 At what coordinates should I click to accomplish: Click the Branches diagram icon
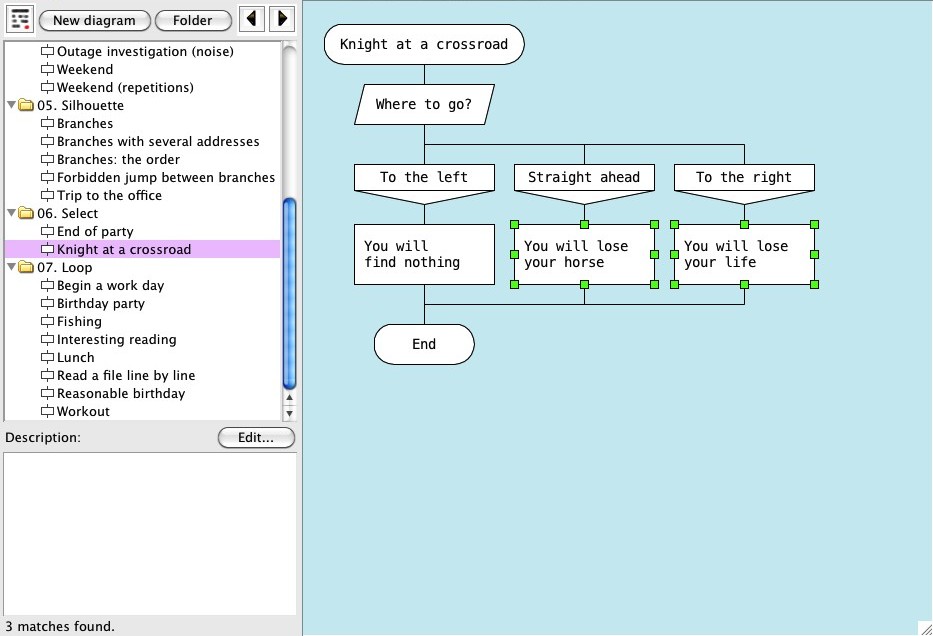click(x=47, y=124)
